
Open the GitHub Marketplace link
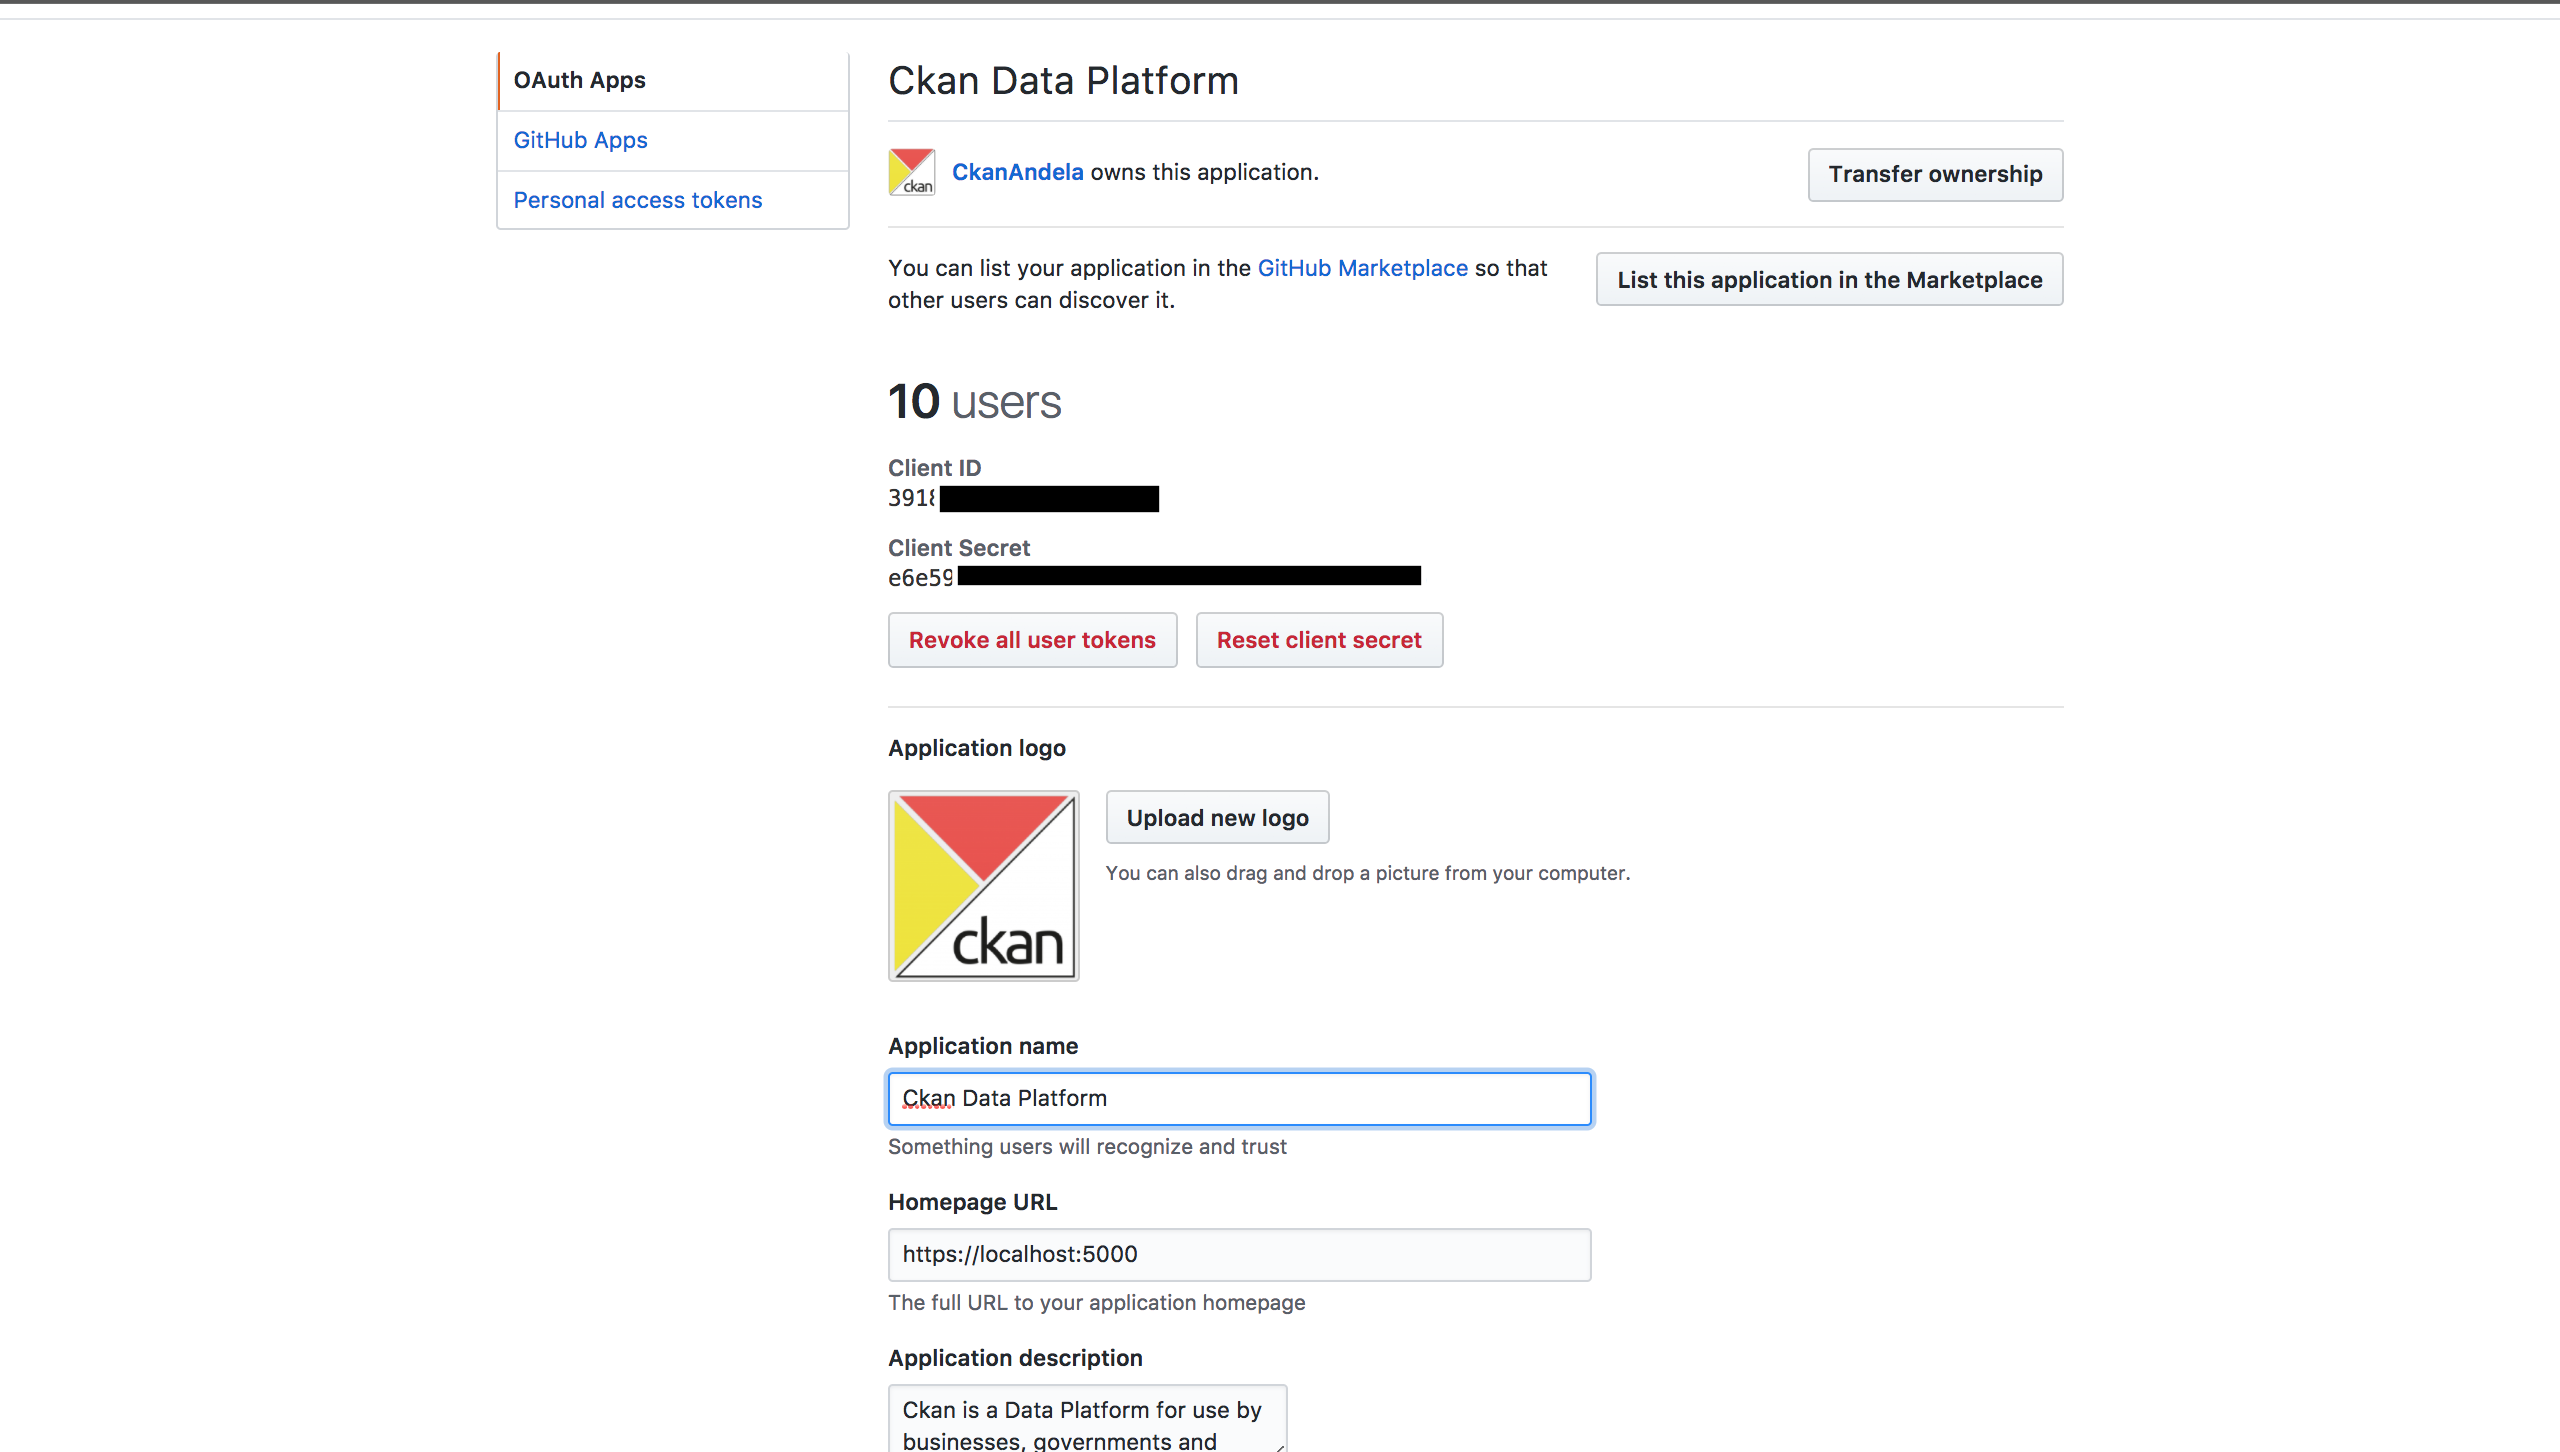(1362, 268)
